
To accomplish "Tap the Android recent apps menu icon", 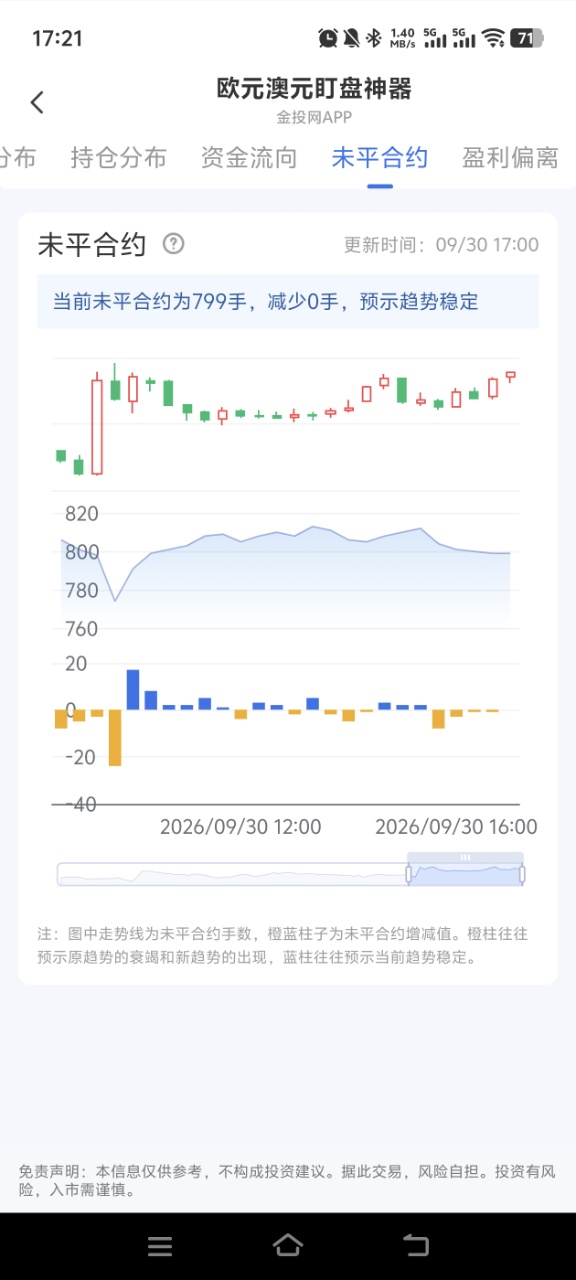I will [x=160, y=1246].
